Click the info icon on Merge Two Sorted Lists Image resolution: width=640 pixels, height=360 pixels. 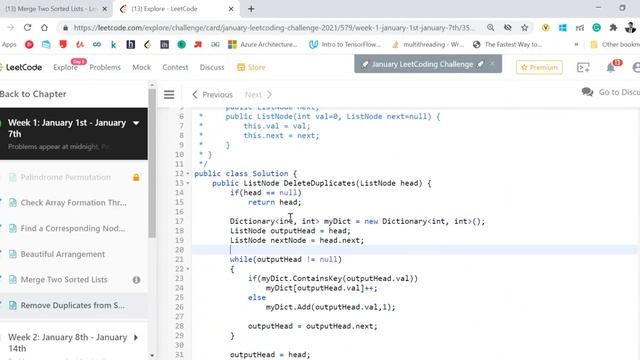[x=136, y=280]
